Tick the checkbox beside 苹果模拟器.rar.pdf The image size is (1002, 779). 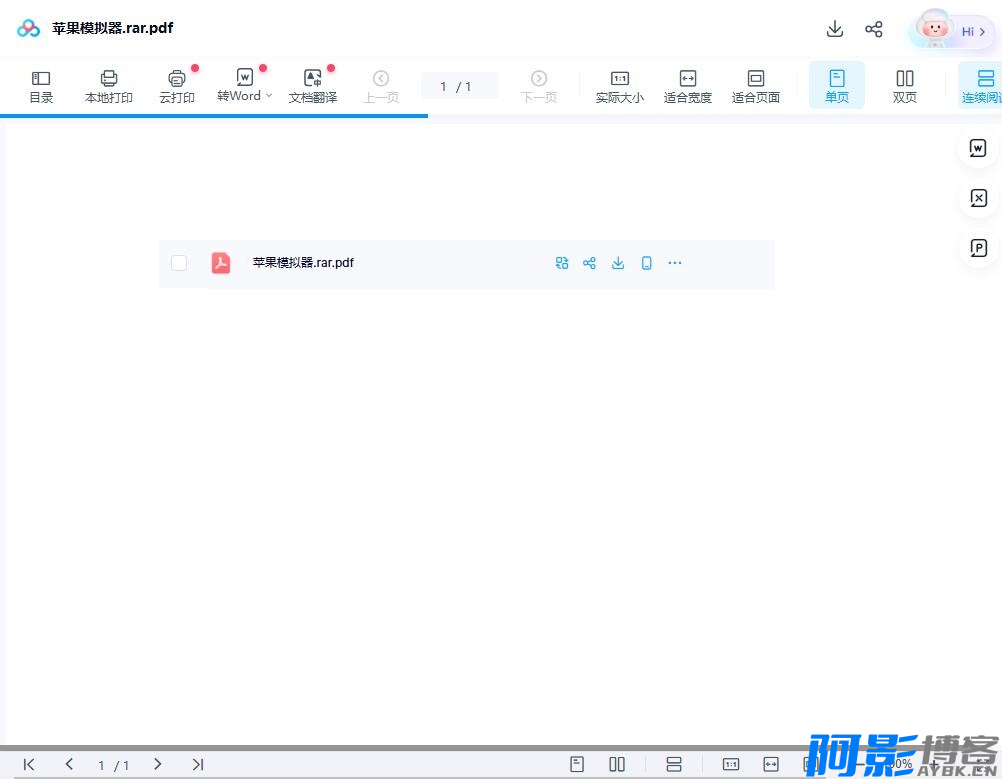(179, 263)
